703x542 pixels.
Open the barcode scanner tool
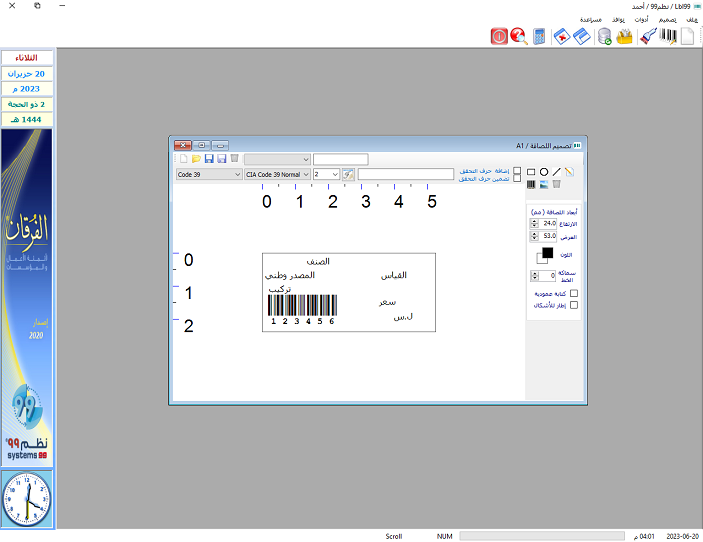[647, 37]
